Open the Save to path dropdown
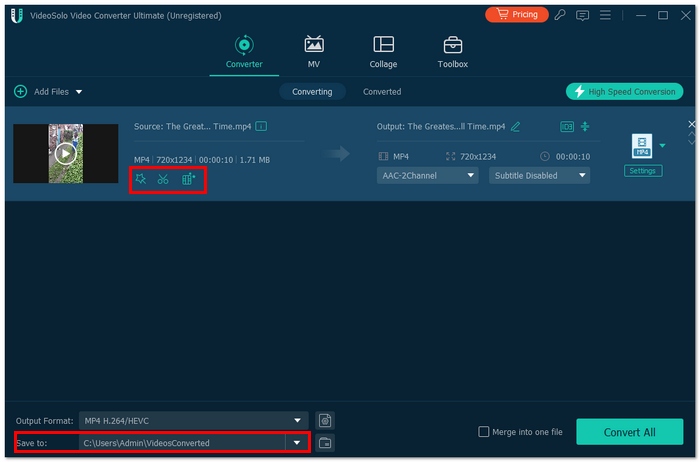The width and height of the screenshot is (700, 462). [297, 442]
